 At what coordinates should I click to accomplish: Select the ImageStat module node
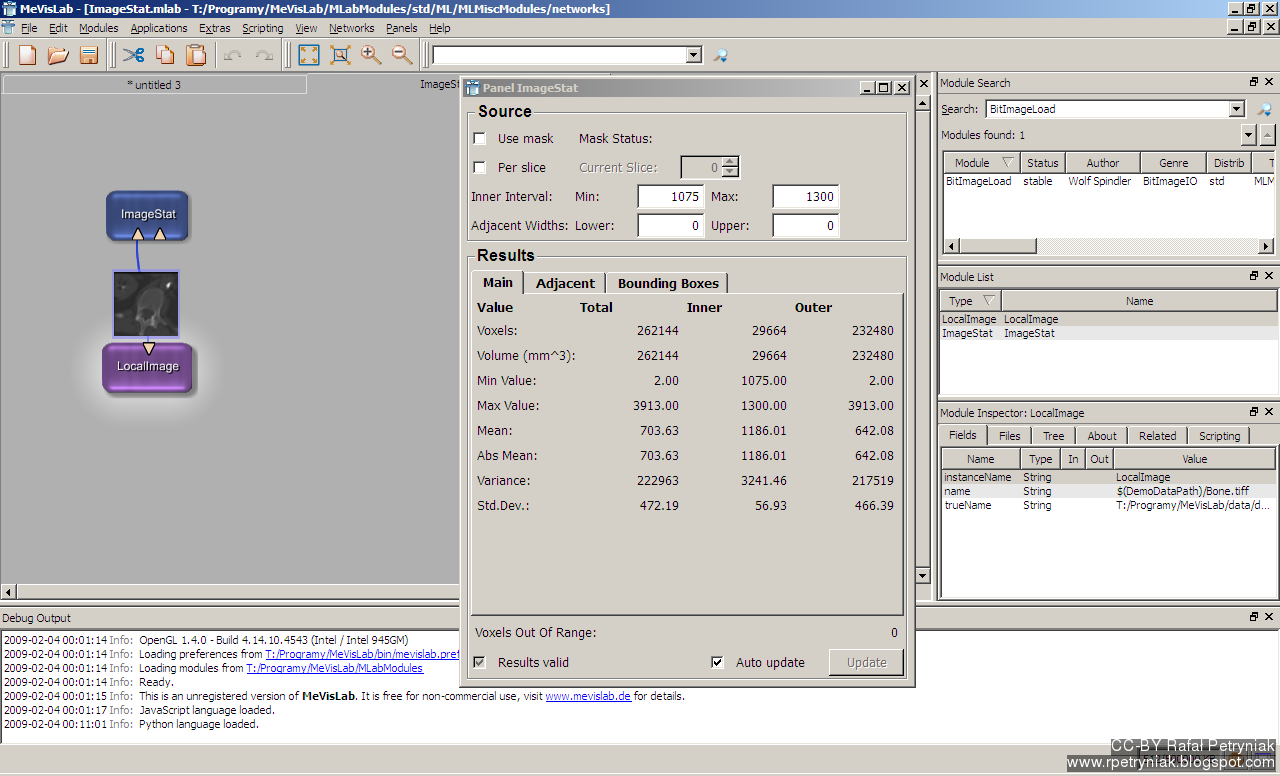tap(147, 215)
